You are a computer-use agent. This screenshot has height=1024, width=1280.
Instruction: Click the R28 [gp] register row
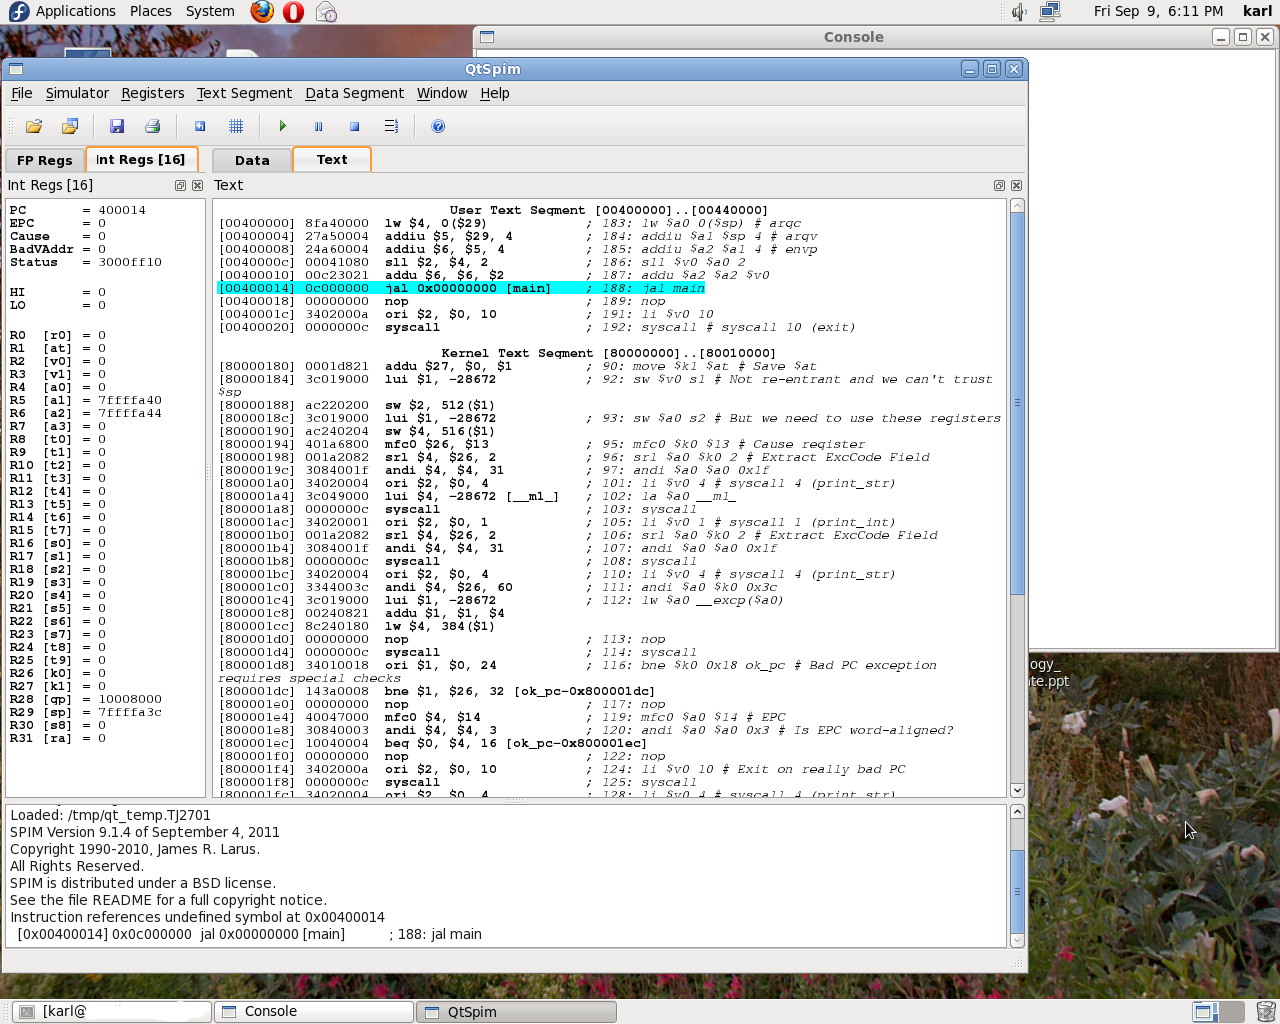[x=85, y=699]
